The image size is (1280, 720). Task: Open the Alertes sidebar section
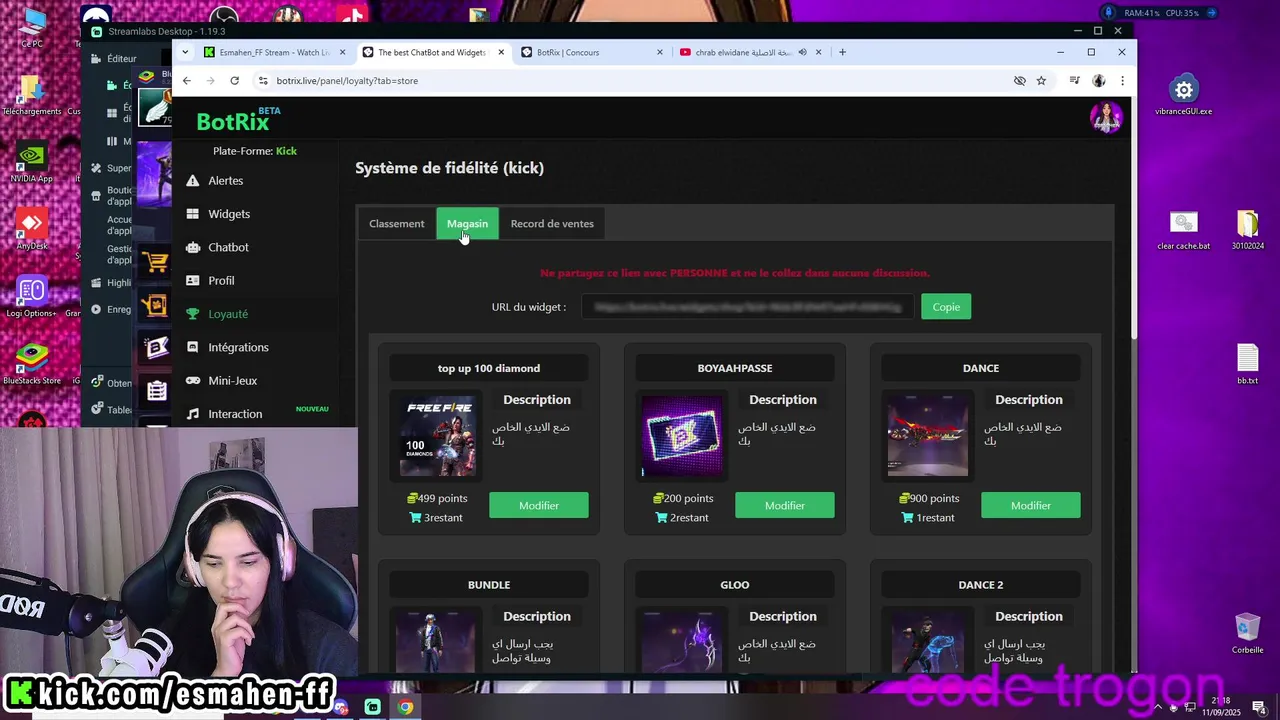click(225, 181)
